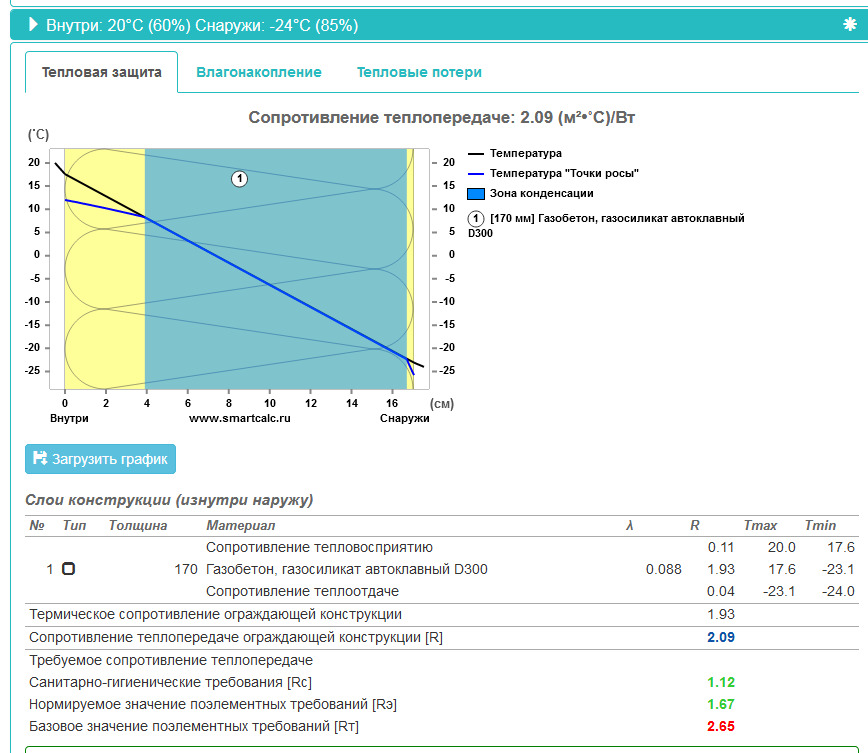Click the Газобетон D300 material row
The width and height of the screenshot is (868, 753).
click(x=442, y=569)
